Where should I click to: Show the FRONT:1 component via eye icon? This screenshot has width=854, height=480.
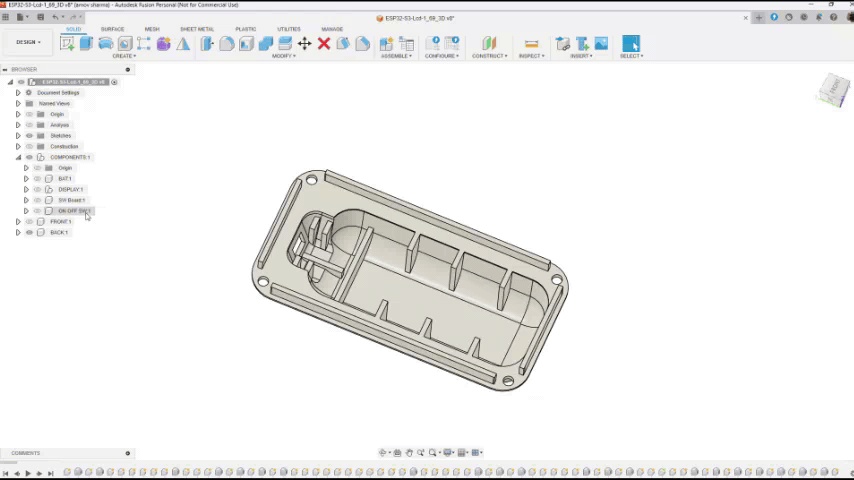[x=29, y=222]
